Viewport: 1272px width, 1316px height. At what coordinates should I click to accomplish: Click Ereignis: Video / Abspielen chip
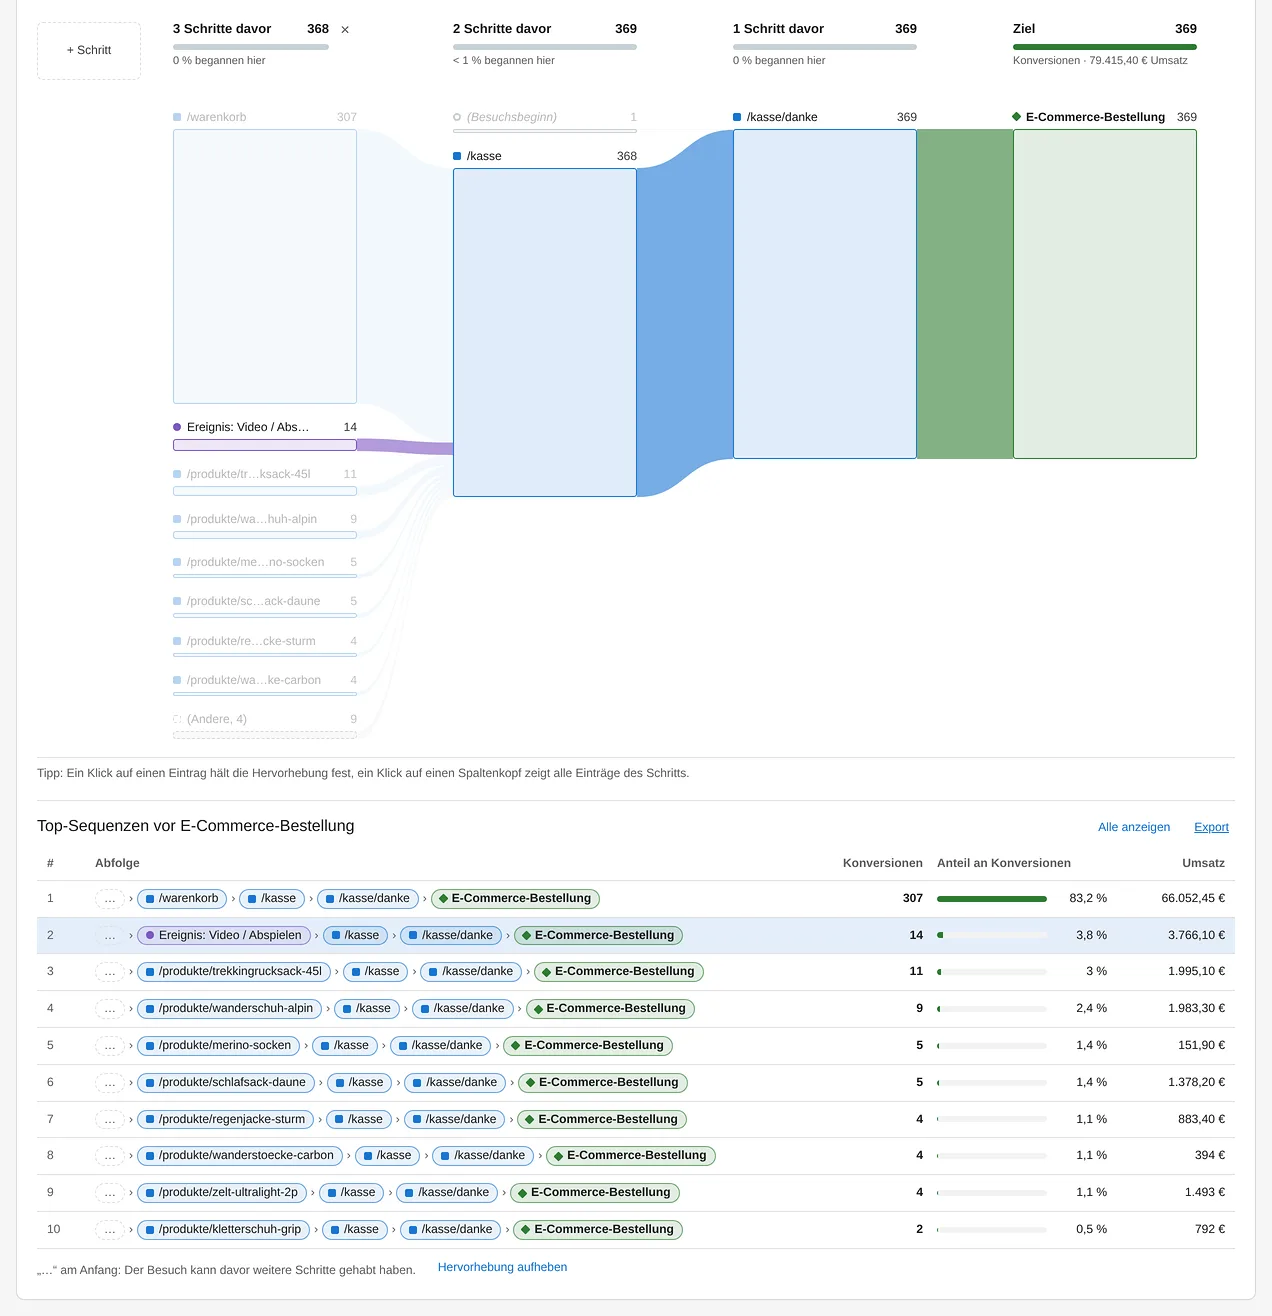point(224,936)
